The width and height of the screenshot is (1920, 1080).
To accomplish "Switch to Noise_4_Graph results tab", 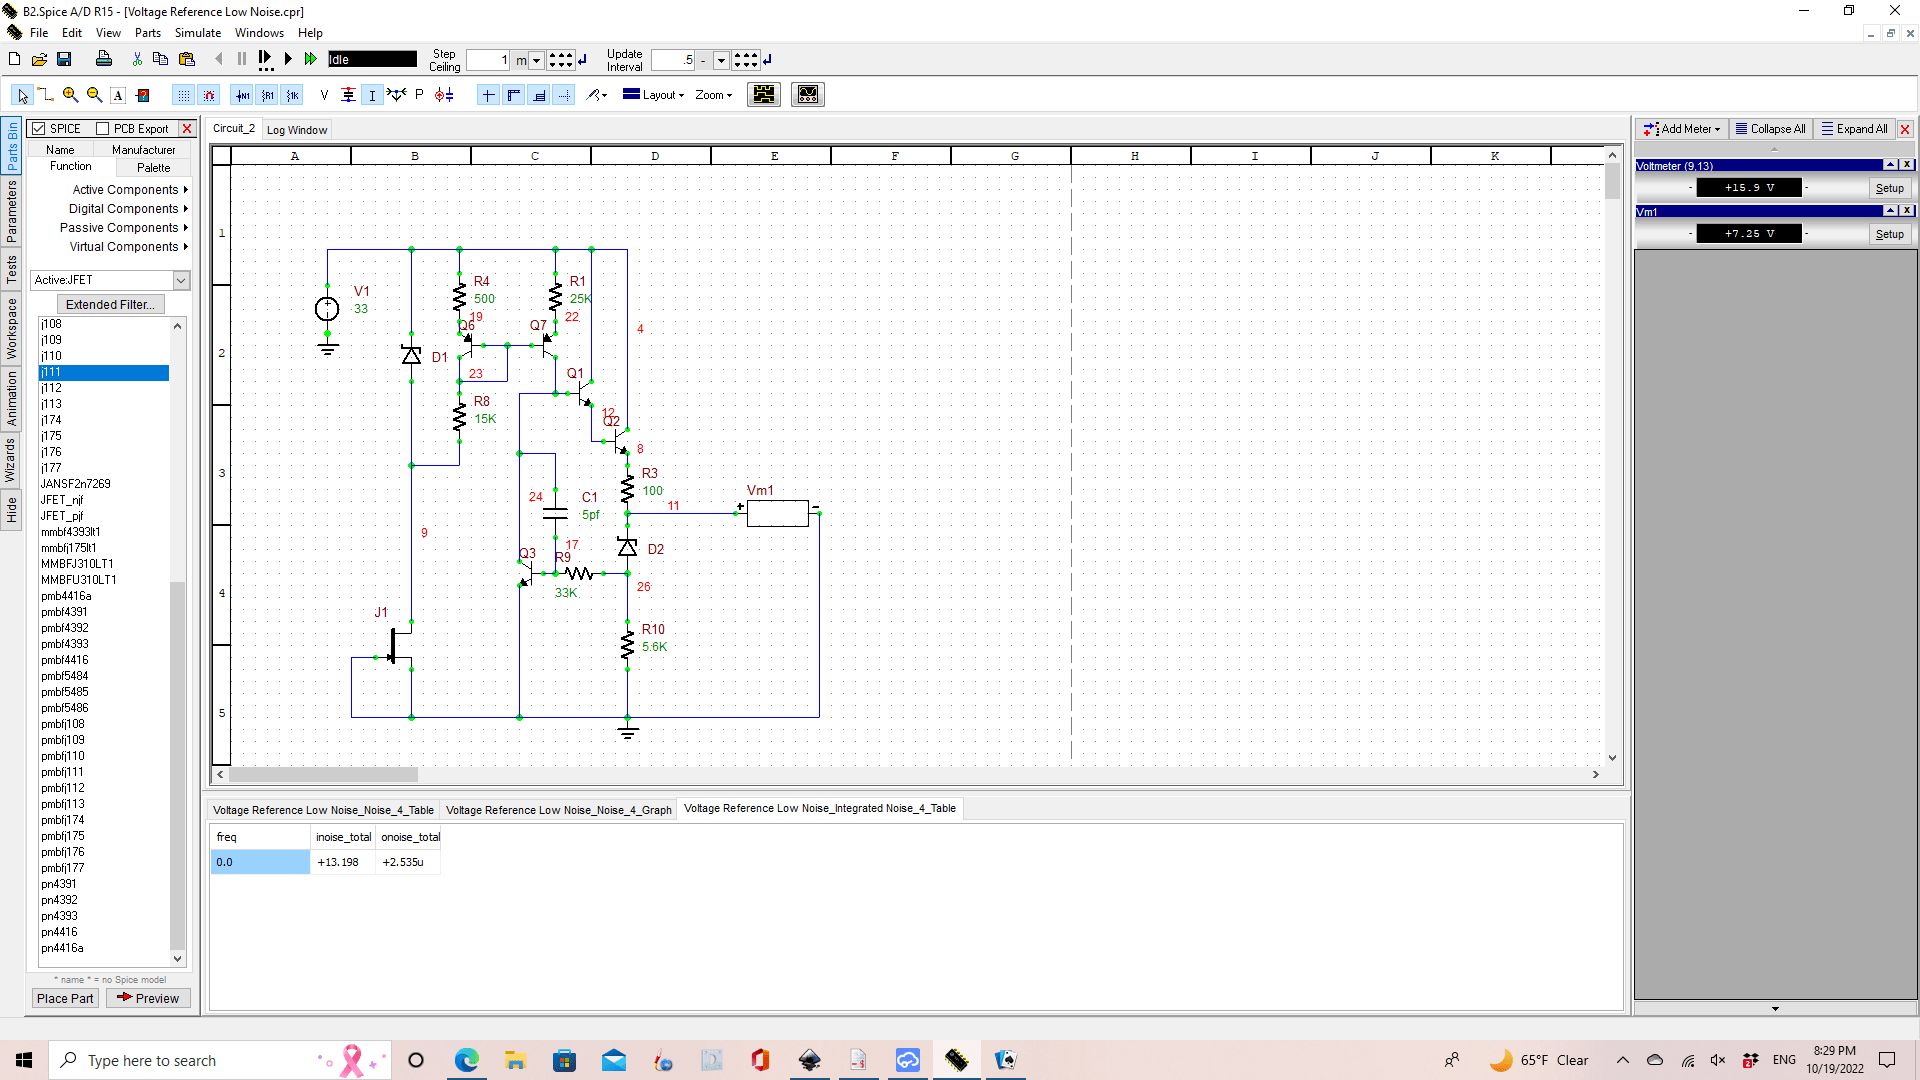I will [558, 810].
